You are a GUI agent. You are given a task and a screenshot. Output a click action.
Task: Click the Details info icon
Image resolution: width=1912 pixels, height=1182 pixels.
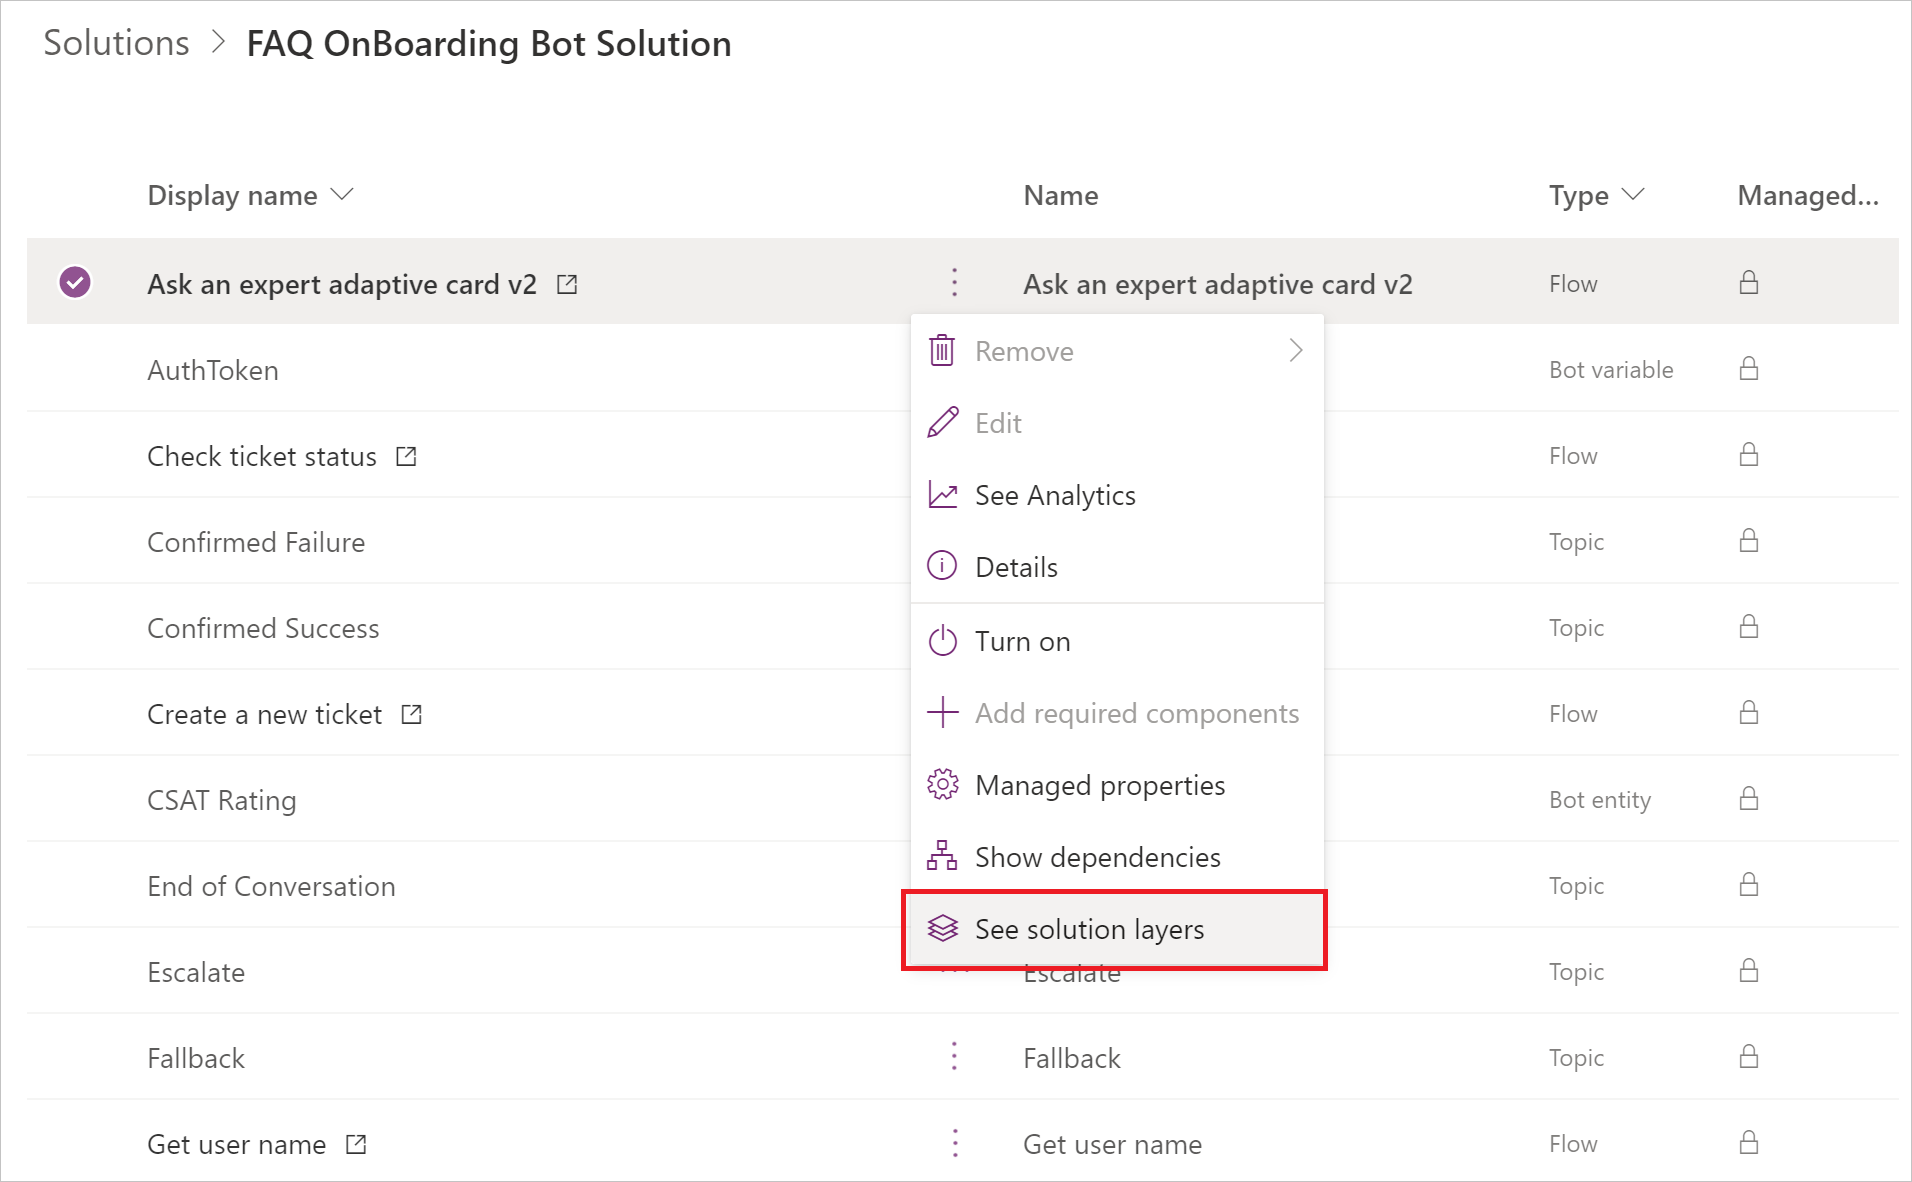click(x=941, y=565)
